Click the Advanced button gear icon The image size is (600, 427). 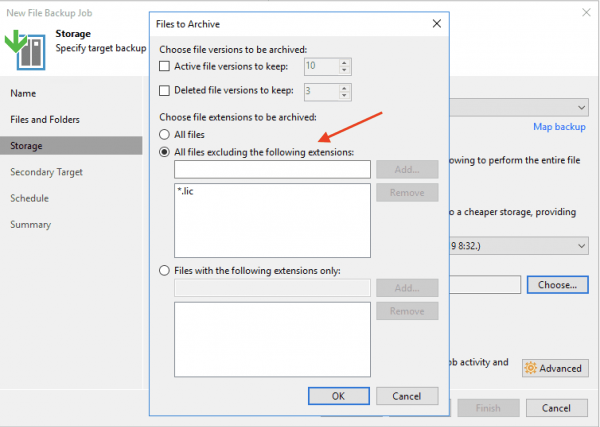529,368
